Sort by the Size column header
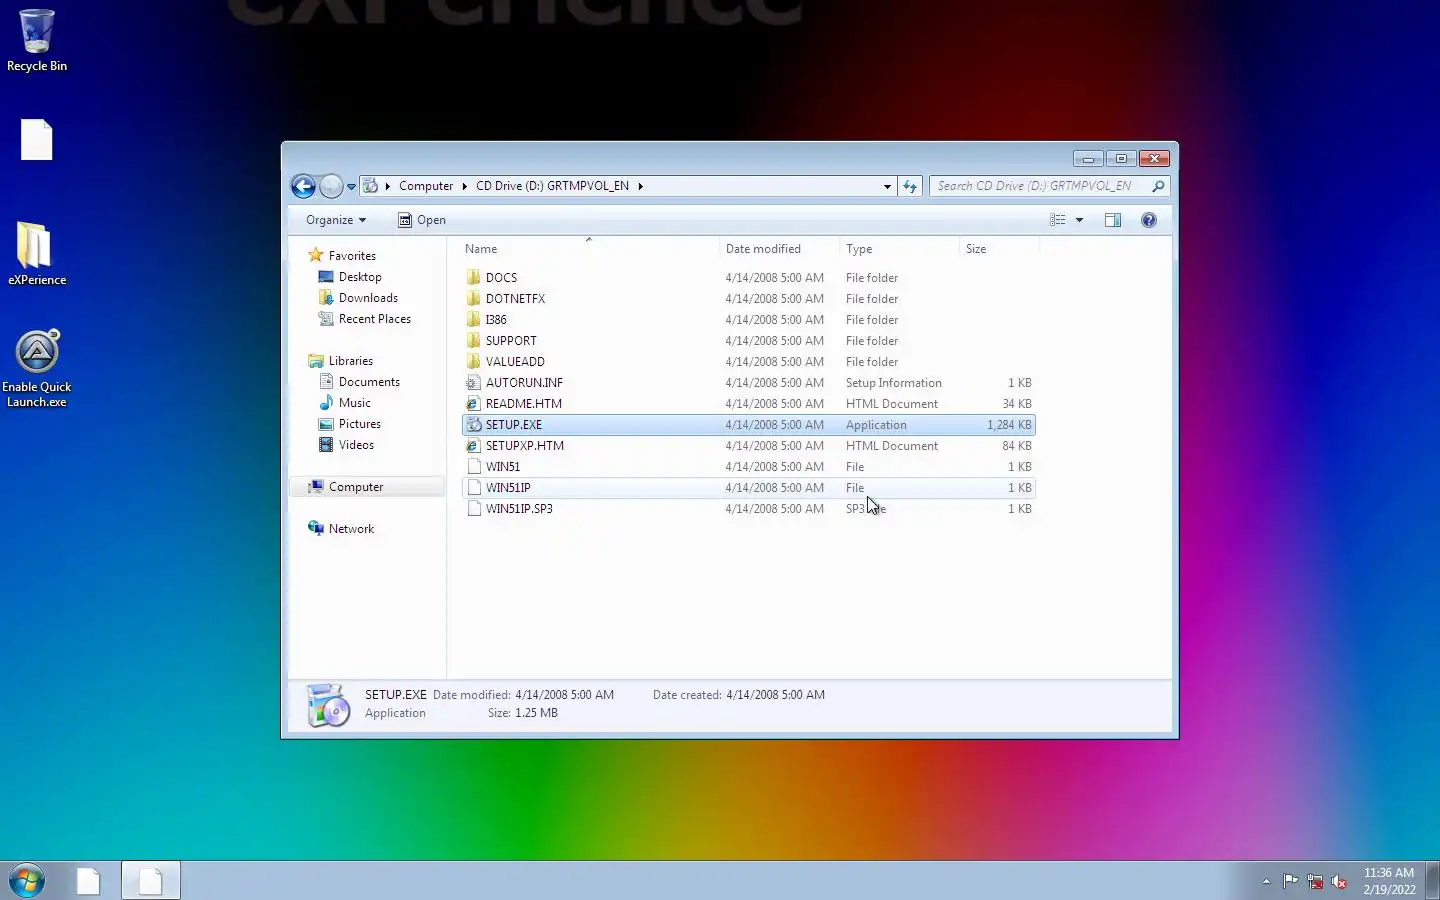This screenshot has width=1440, height=900. tap(998, 249)
